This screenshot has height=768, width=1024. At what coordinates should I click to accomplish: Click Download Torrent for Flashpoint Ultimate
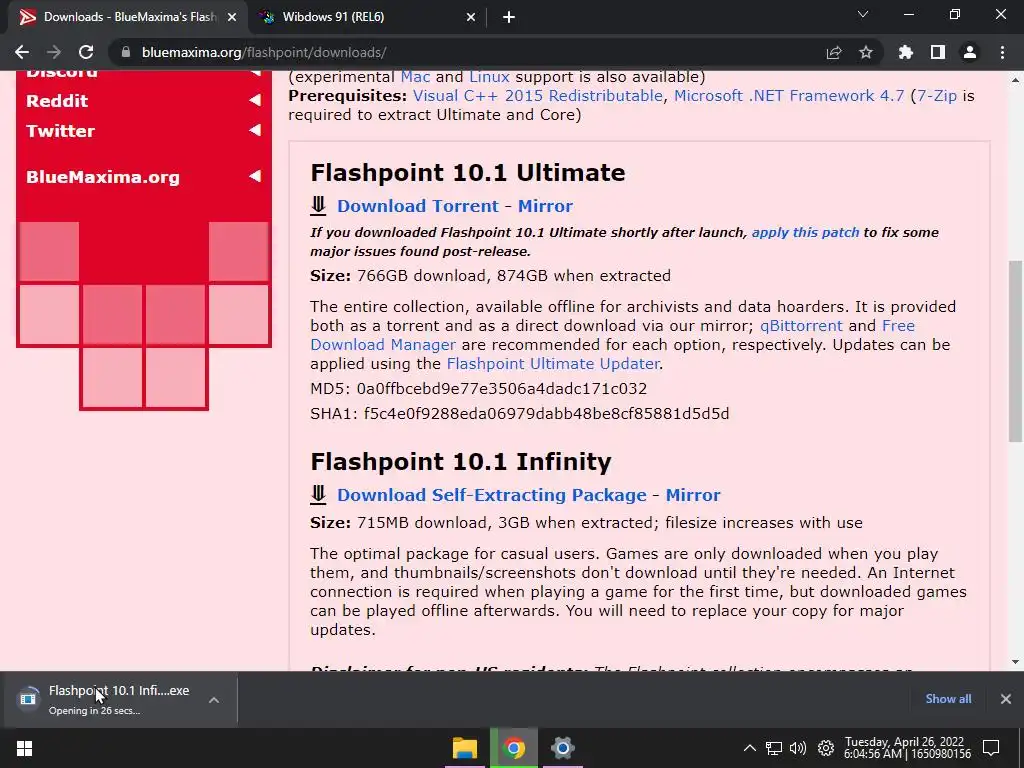(x=418, y=206)
